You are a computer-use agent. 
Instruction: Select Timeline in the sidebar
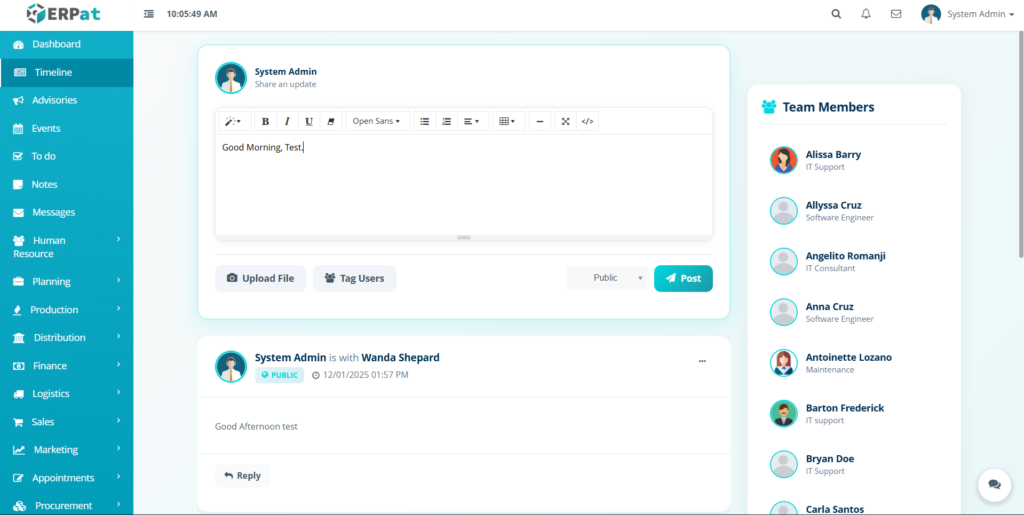67,72
